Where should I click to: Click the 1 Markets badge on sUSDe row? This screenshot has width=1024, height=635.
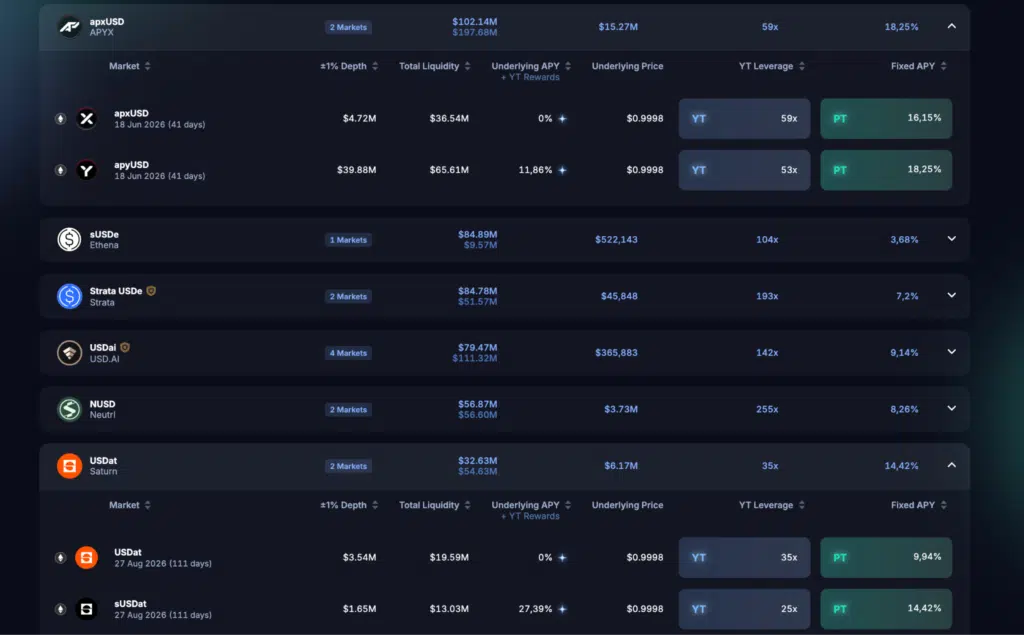[348, 240]
